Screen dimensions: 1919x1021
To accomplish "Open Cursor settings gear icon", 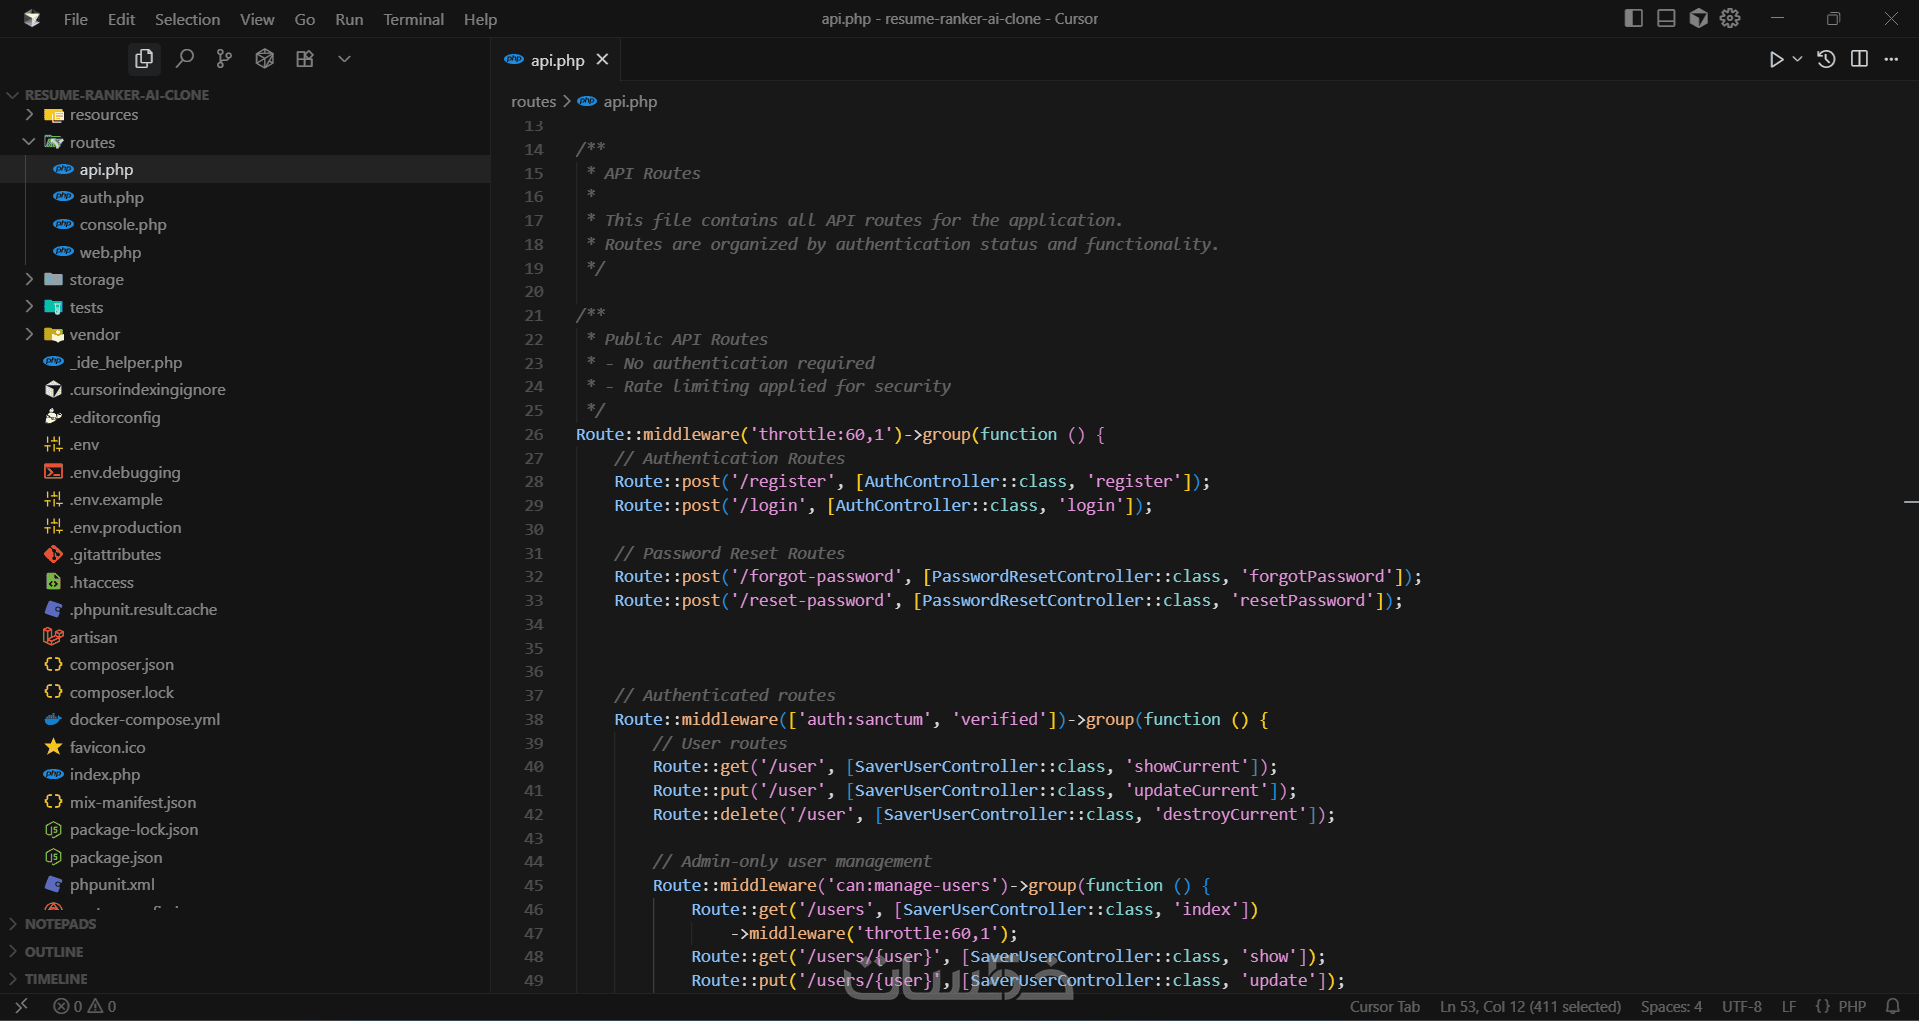I will pos(1731,18).
